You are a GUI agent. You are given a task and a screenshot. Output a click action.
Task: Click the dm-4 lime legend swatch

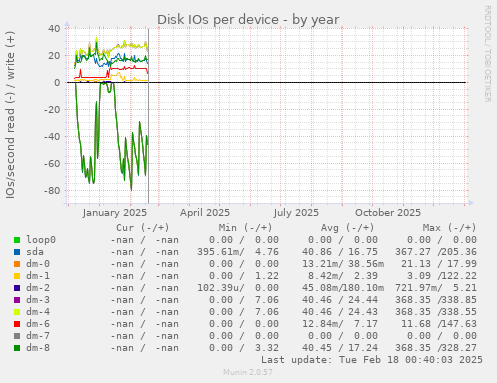tap(17, 312)
